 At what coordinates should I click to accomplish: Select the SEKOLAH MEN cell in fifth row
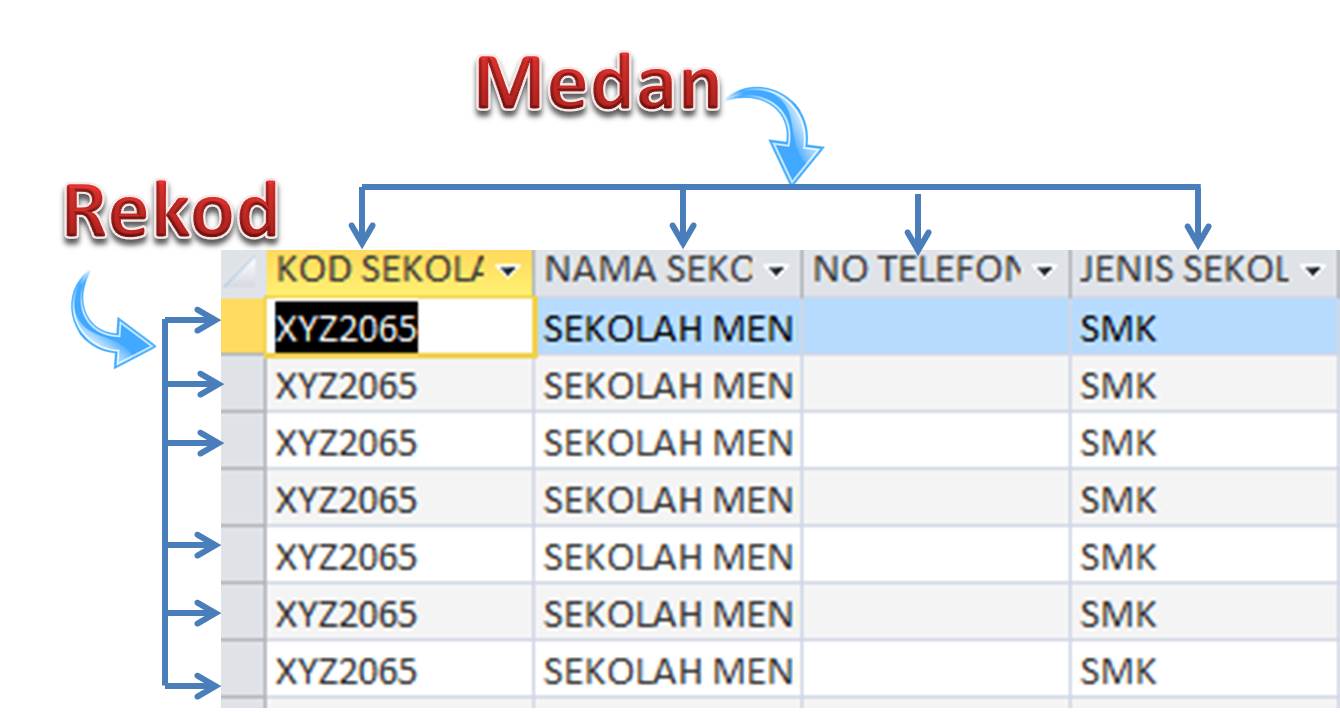(670, 553)
